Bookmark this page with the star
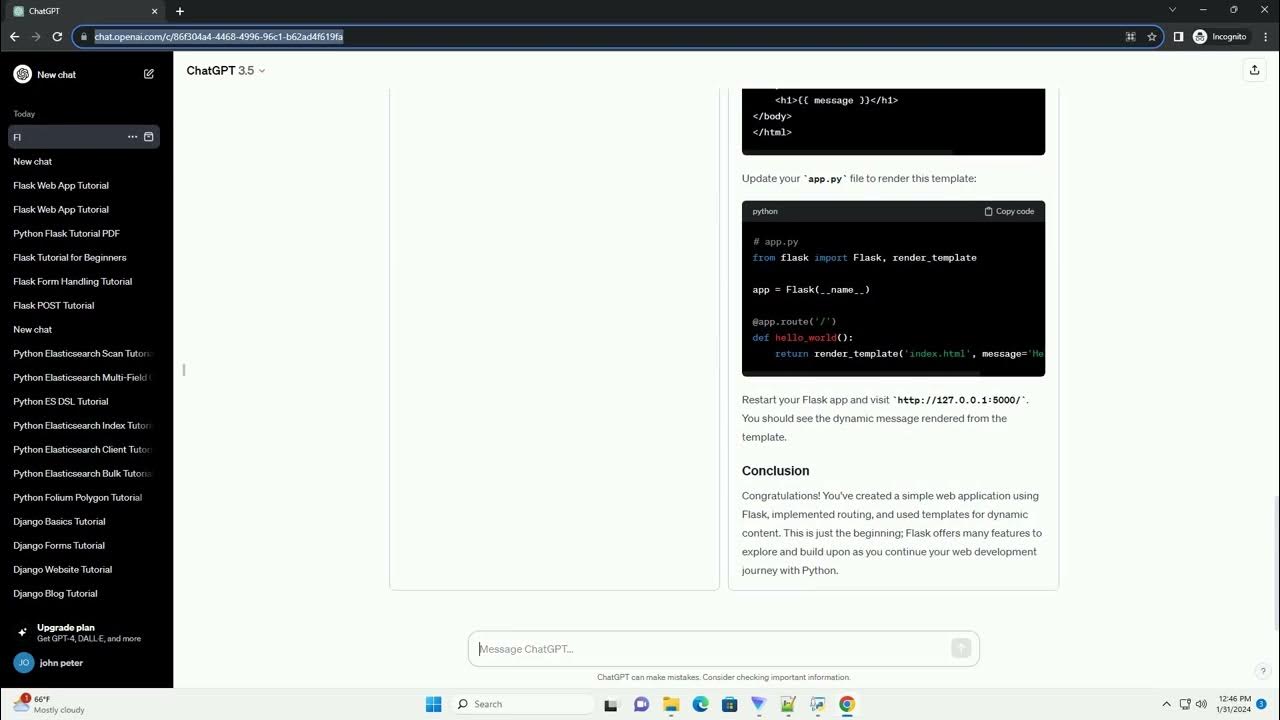Image resolution: width=1280 pixels, height=720 pixels. [x=1152, y=37]
